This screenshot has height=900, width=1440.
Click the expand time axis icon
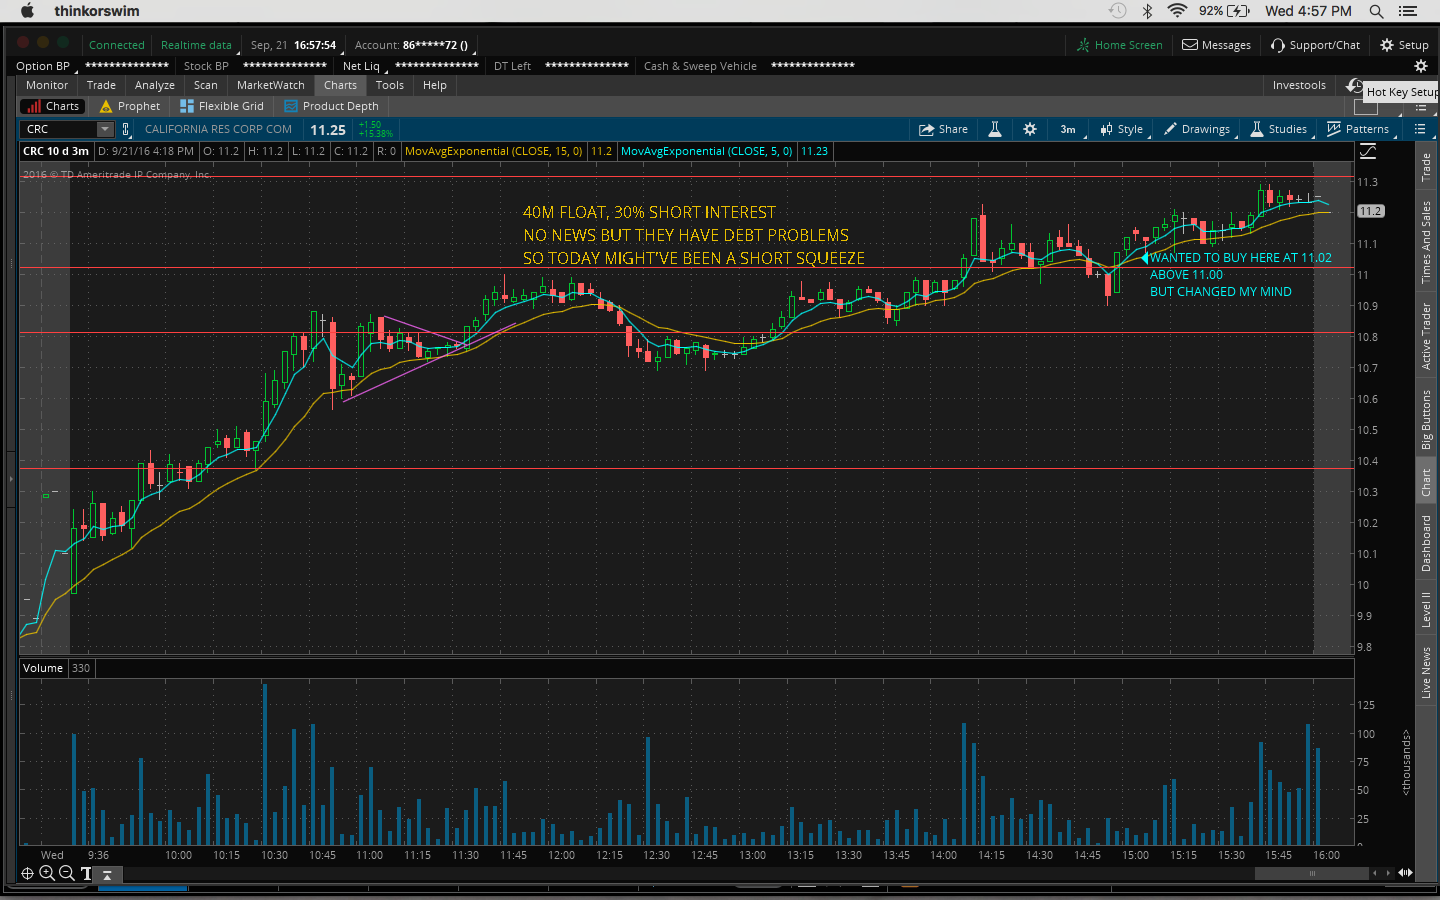click(x=1405, y=873)
